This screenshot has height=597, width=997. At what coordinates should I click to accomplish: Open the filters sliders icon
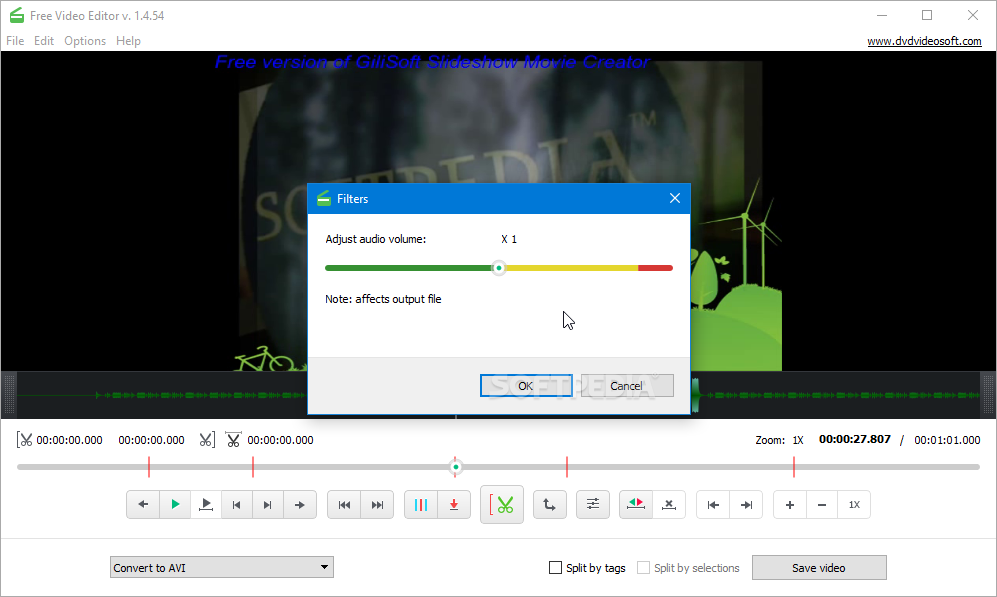593,505
